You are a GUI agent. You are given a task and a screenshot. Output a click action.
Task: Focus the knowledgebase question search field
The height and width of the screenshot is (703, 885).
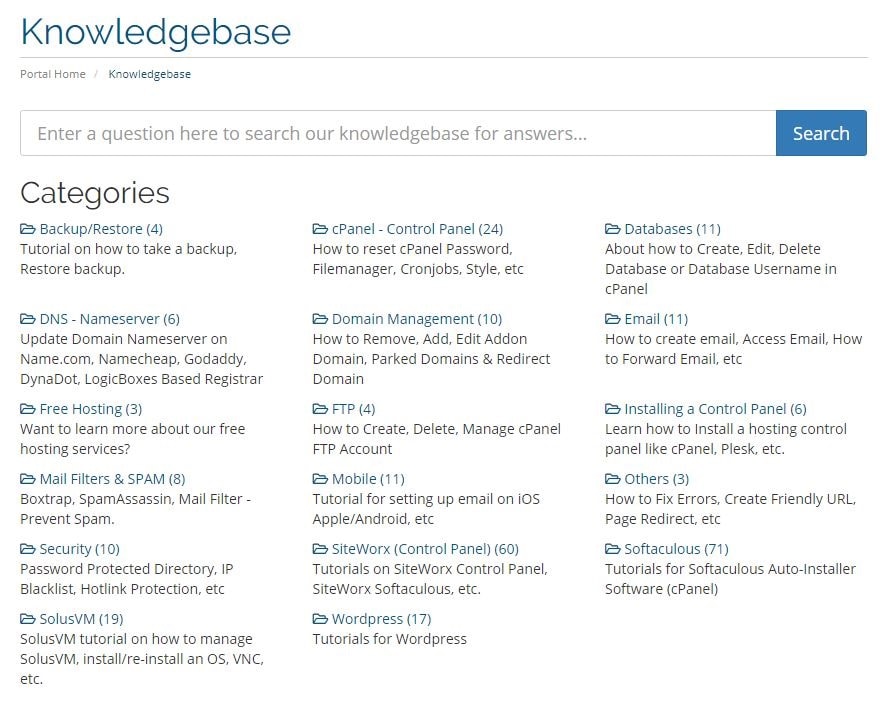tap(398, 133)
